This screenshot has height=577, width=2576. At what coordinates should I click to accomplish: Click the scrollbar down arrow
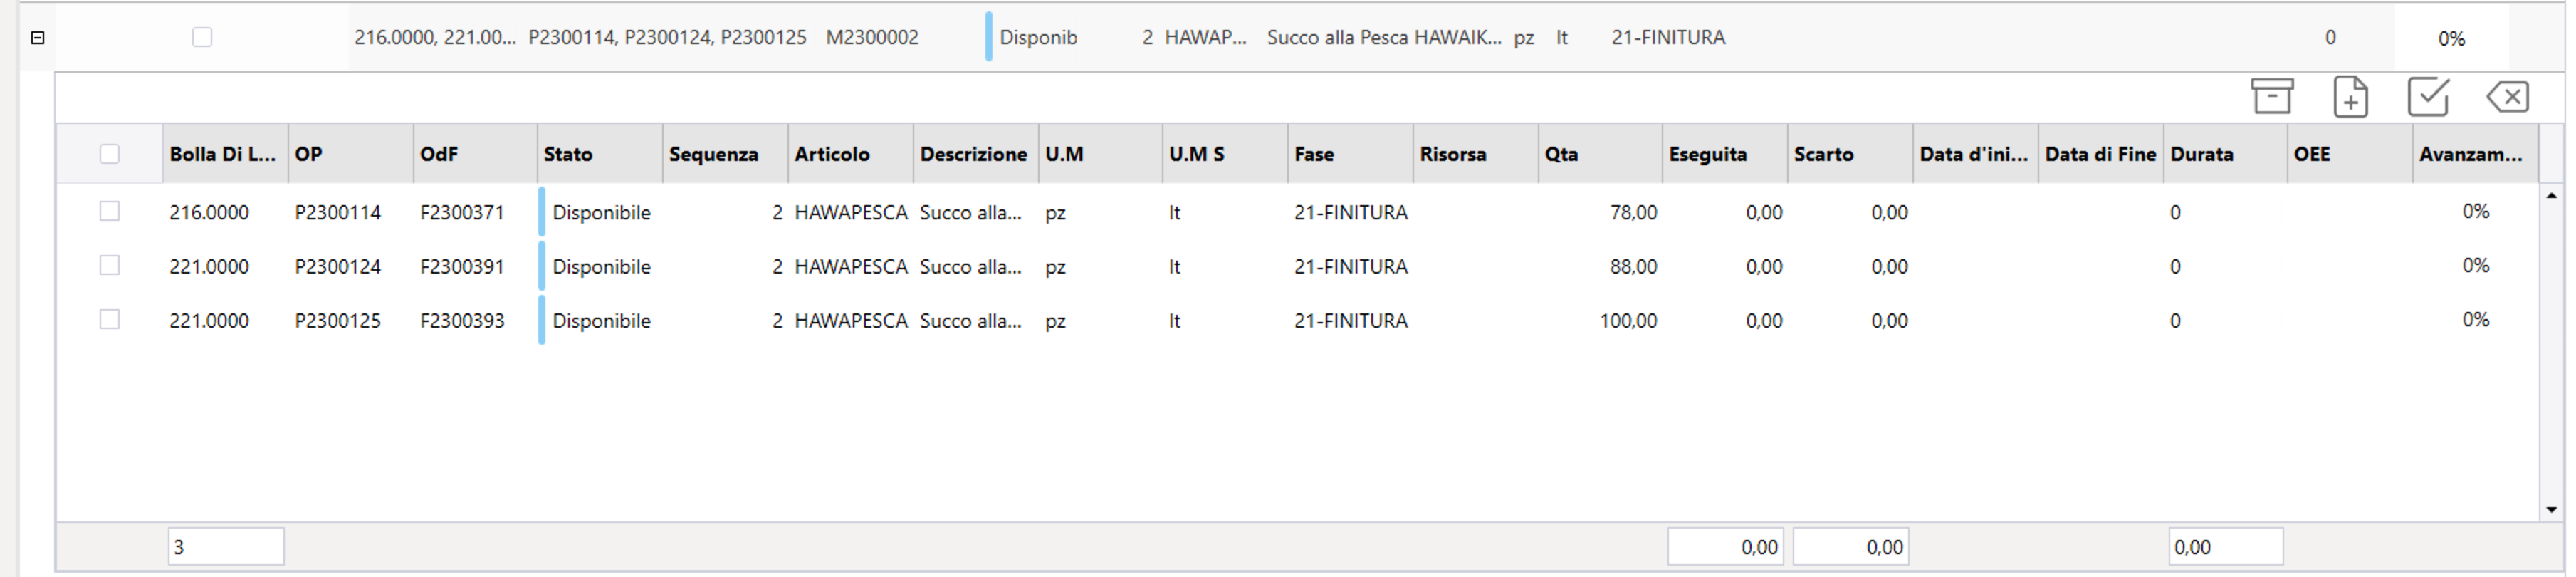2551,510
